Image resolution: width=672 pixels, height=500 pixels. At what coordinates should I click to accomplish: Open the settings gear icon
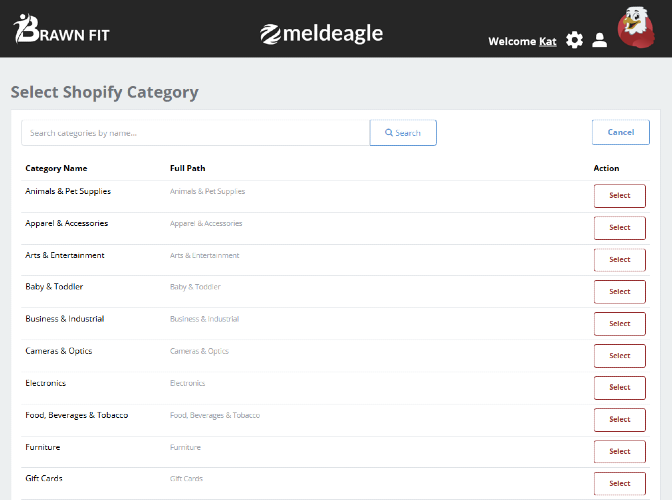(574, 40)
